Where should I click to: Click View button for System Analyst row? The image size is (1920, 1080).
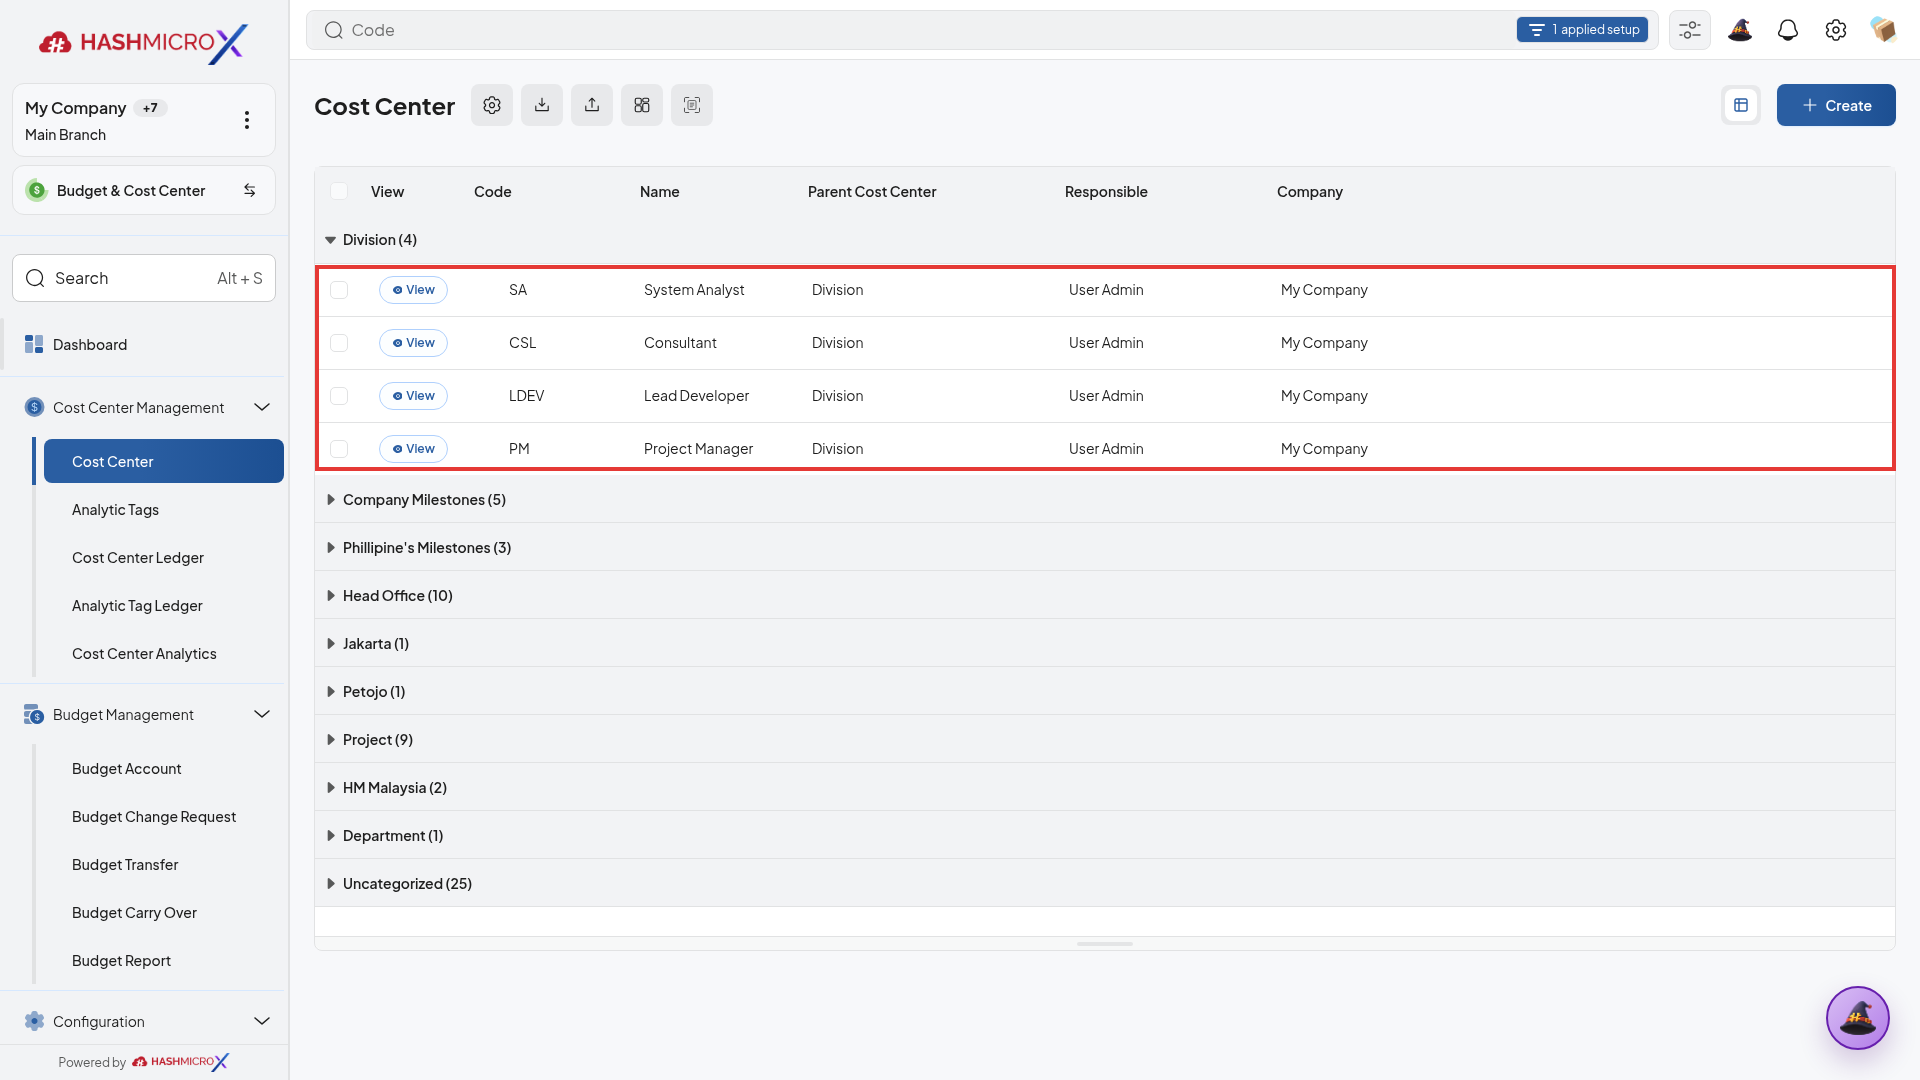coord(413,290)
